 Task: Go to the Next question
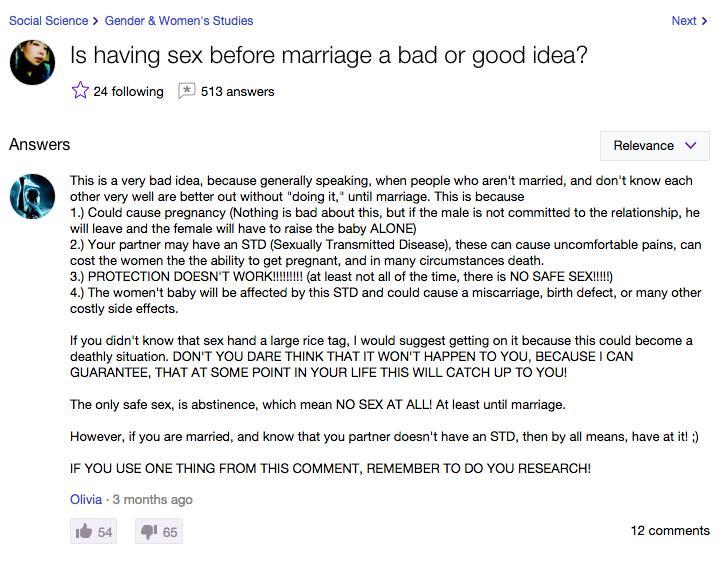683,21
